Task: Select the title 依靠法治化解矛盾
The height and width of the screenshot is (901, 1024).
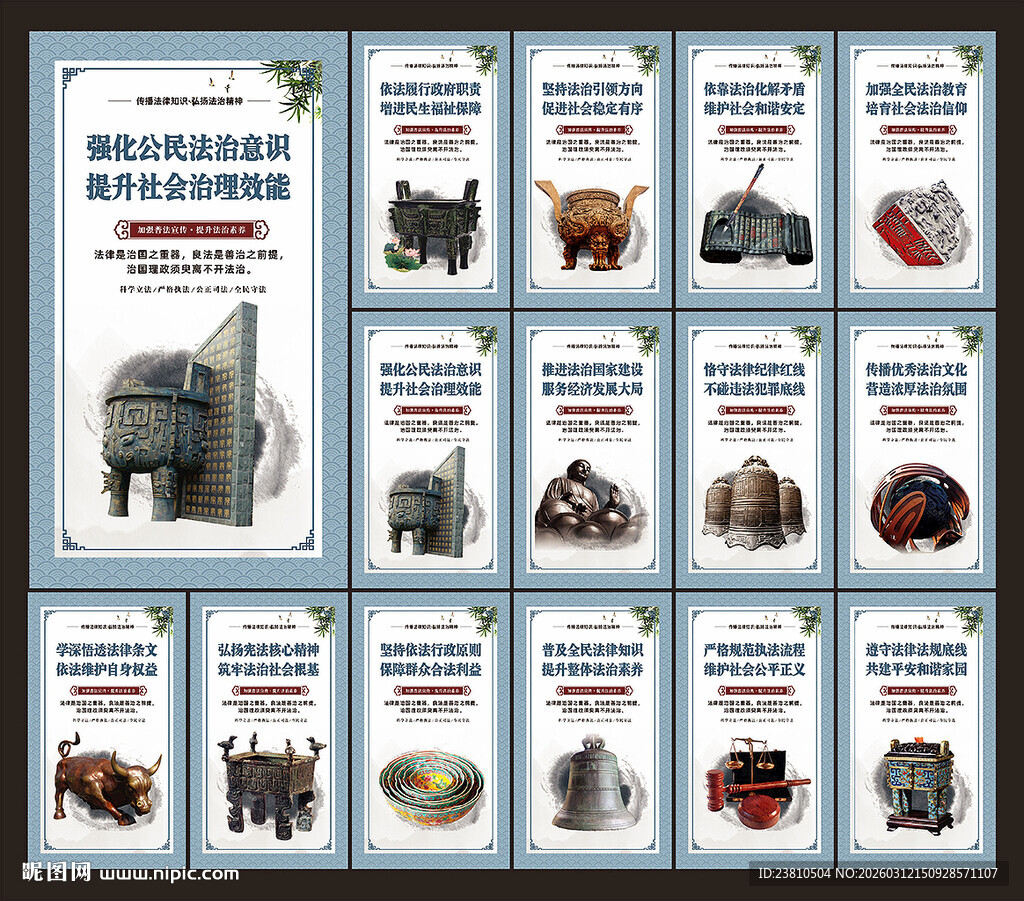Action: tap(755, 89)
